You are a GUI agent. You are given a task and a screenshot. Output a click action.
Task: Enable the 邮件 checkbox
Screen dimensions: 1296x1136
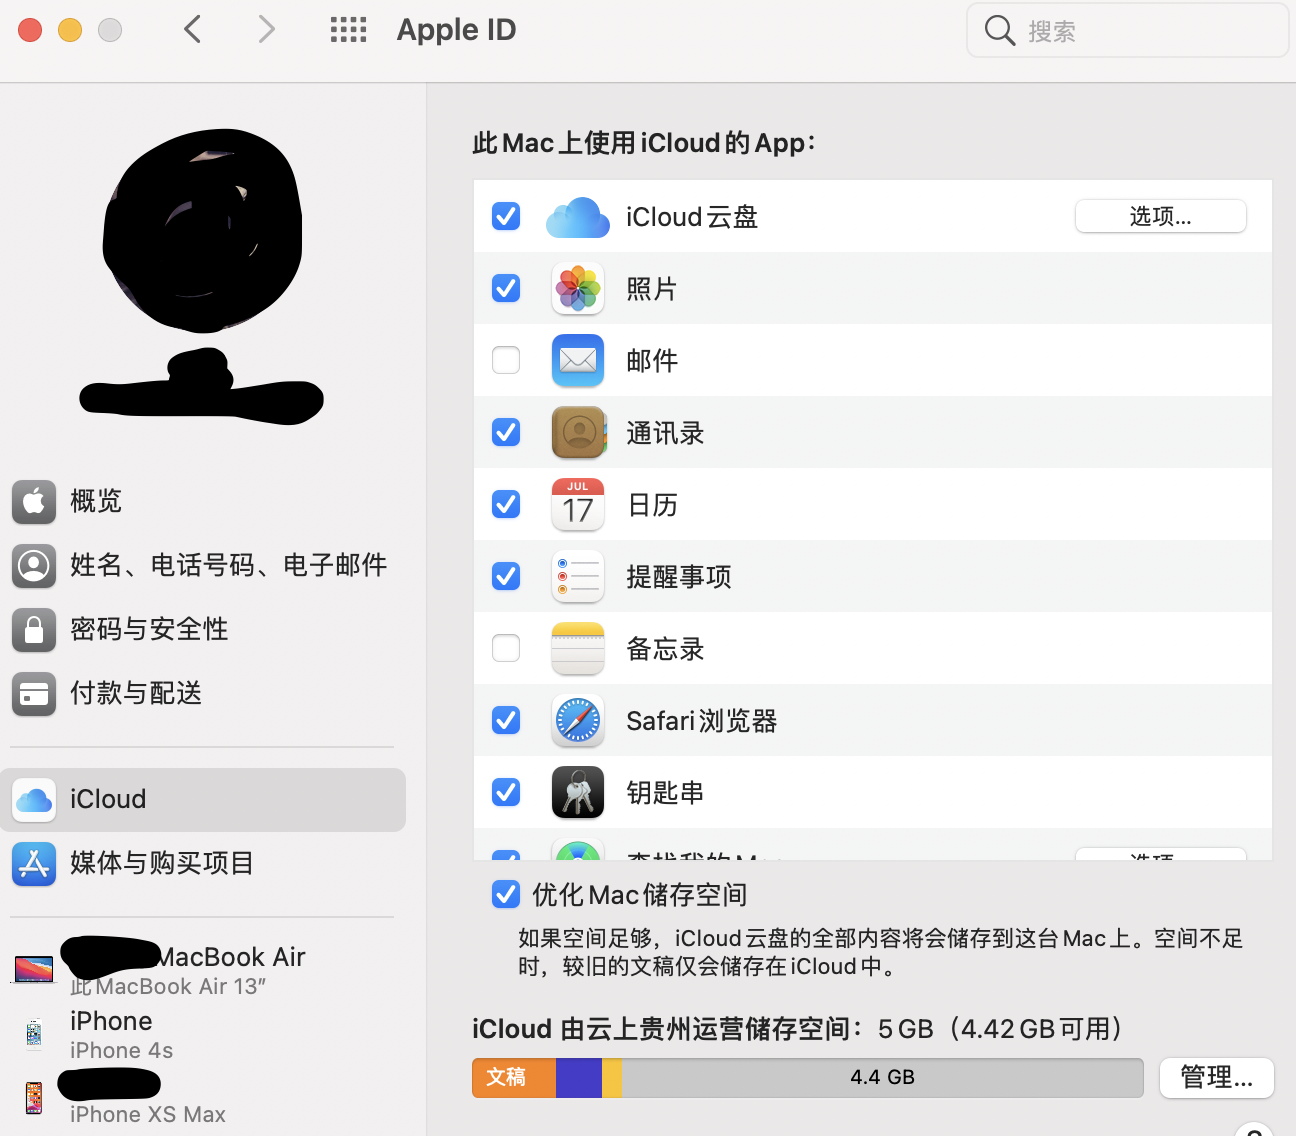tap(506, 360)
